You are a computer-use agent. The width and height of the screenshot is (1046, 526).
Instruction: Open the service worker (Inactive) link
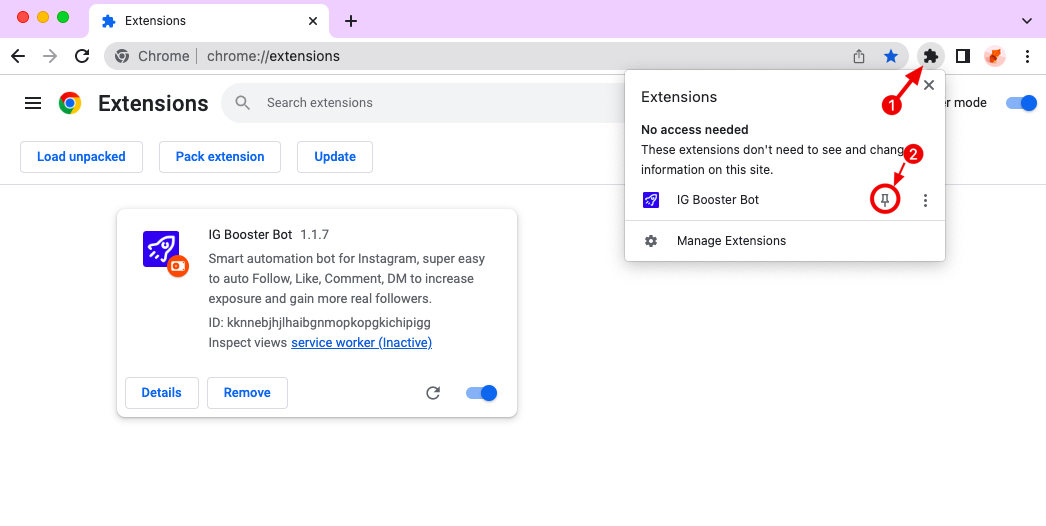tap(362, 342)
